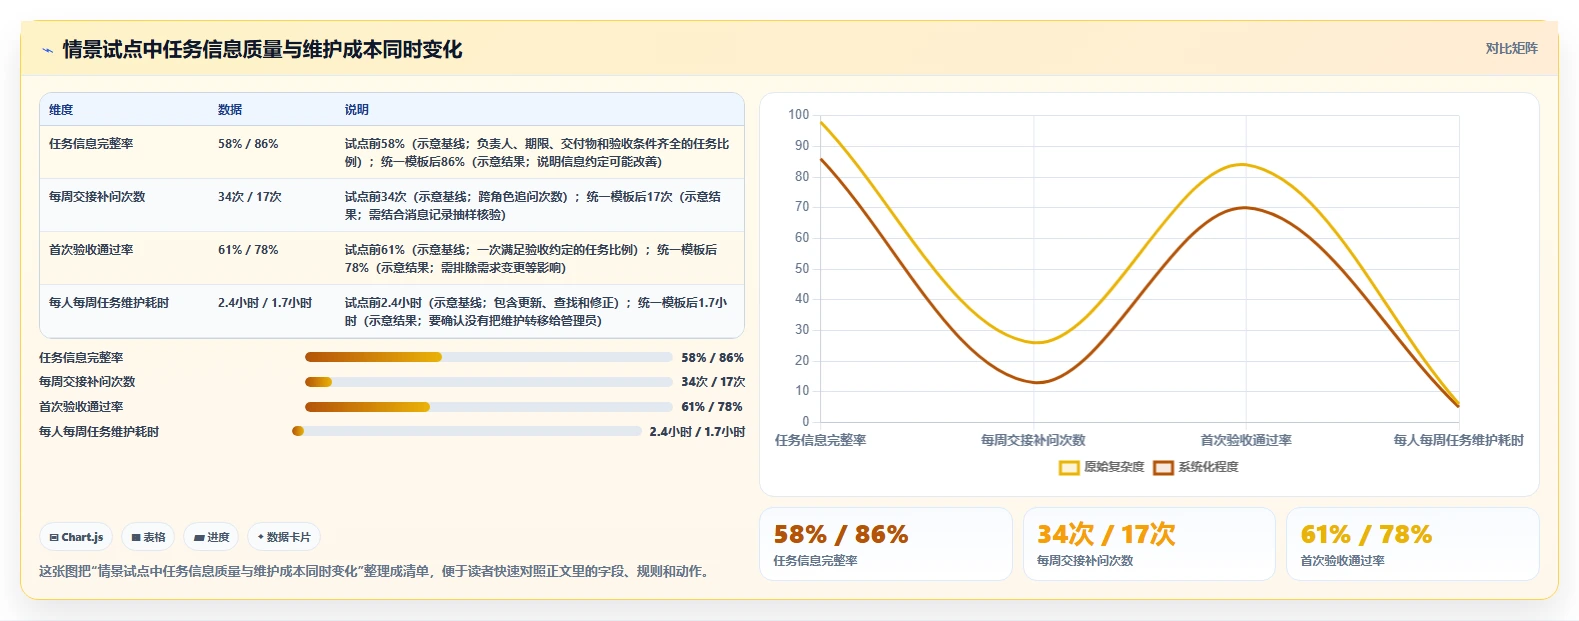The width and height of the screenshot is (1579, 621).
Task: Open the 61% / 78% data card
Action: pos(1412,544)
